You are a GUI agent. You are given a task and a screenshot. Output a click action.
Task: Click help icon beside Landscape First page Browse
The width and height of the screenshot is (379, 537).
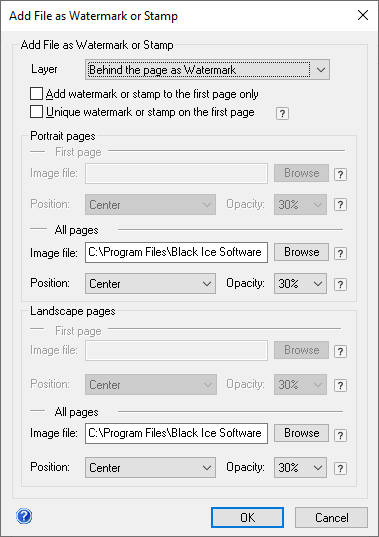pyautogui.click(x=340, y=351)
